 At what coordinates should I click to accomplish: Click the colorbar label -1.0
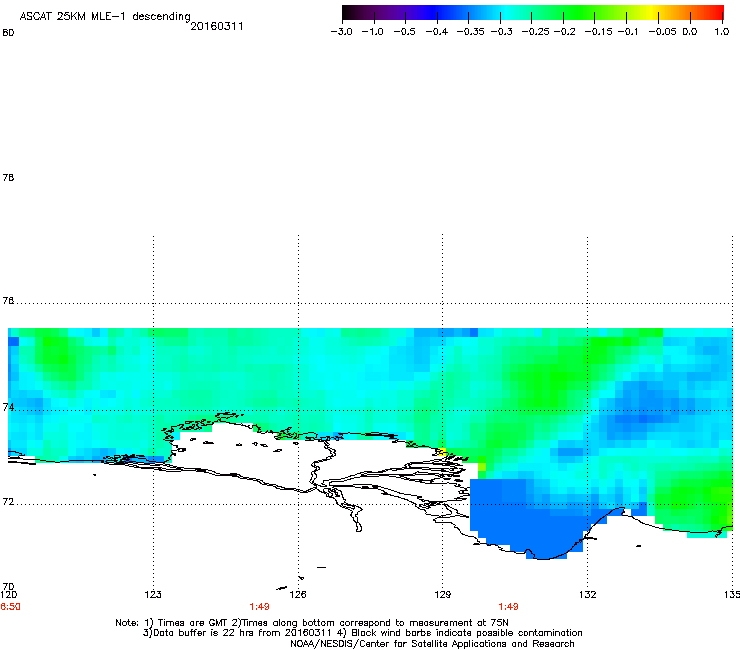click(372, 32)
